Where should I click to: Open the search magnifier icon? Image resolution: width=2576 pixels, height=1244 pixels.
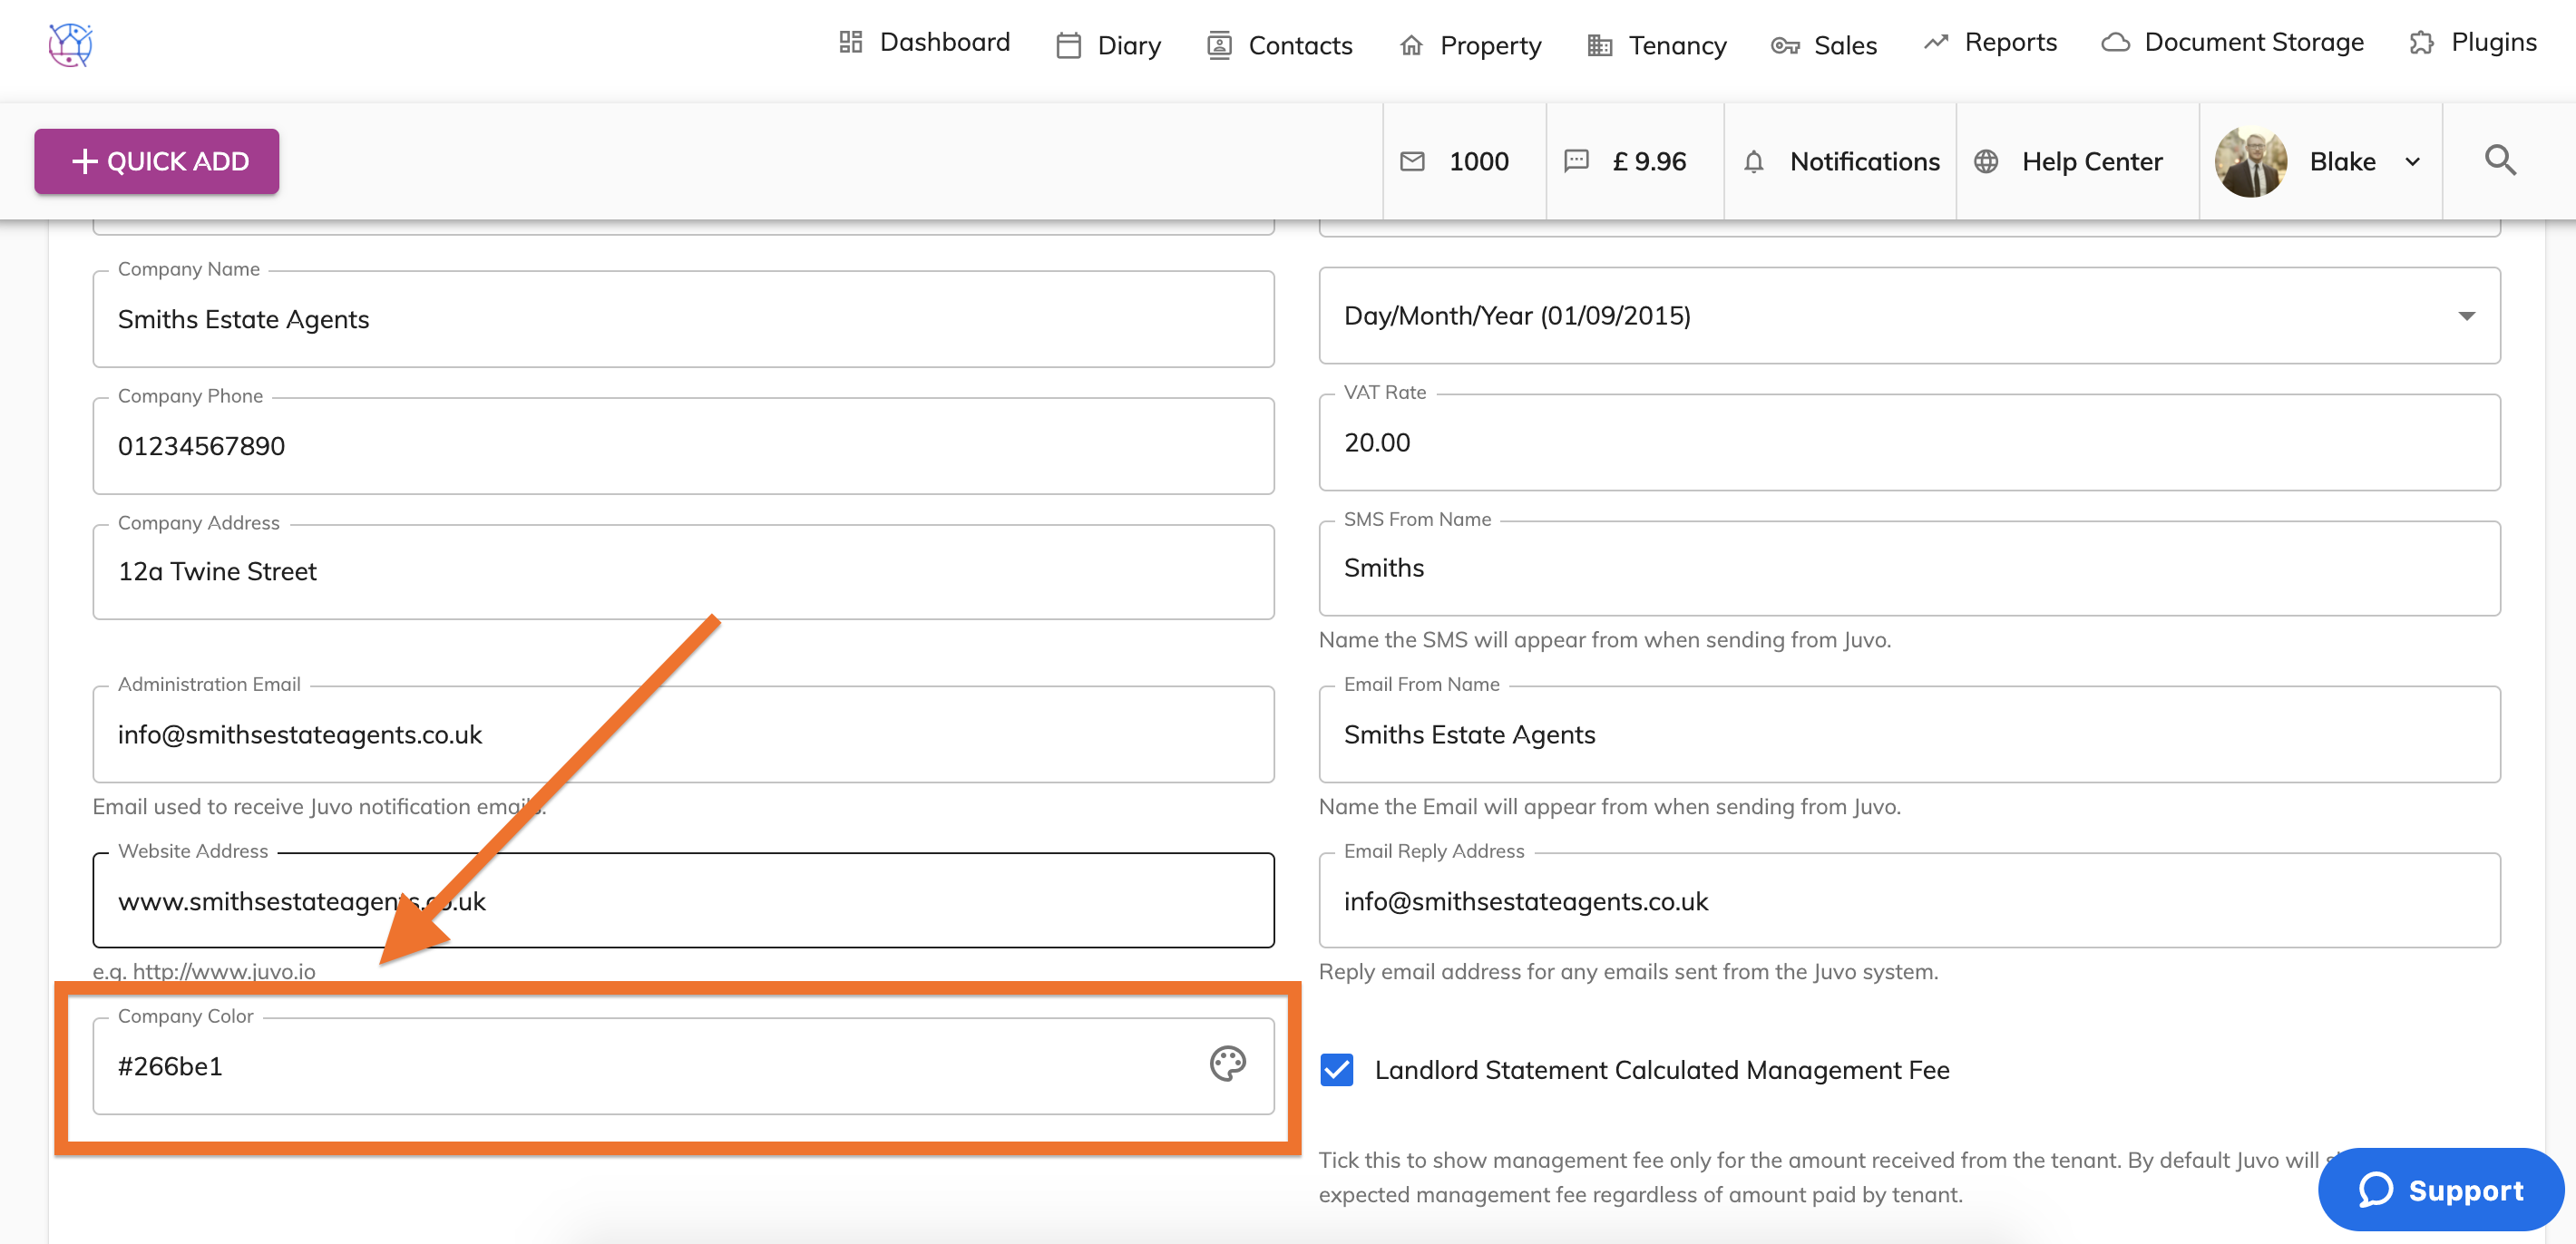(x=2500, y=160)
